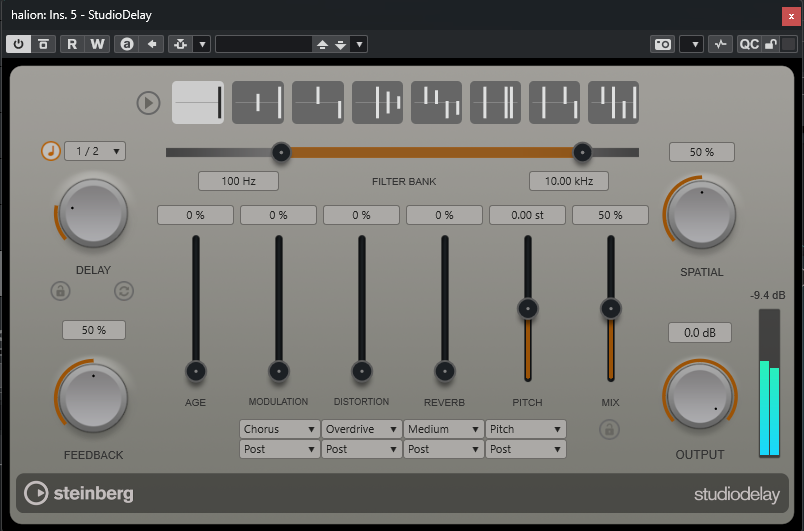Image resolution: width=804 pixels, height=531 pixels.
Task: Click the PITCH slider handle
Action: click(x=528, y=309)
